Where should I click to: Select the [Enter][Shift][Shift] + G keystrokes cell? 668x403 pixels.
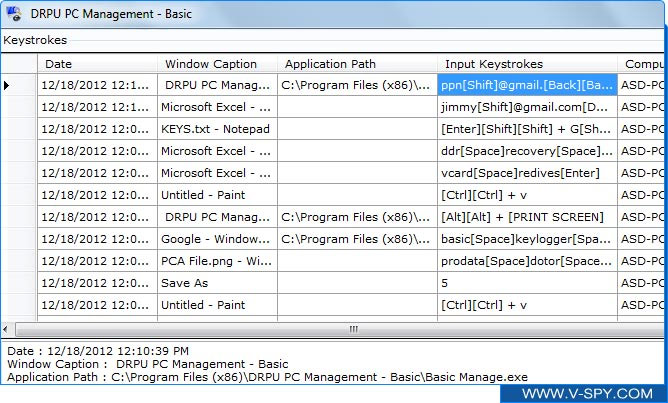click(527, 129)
